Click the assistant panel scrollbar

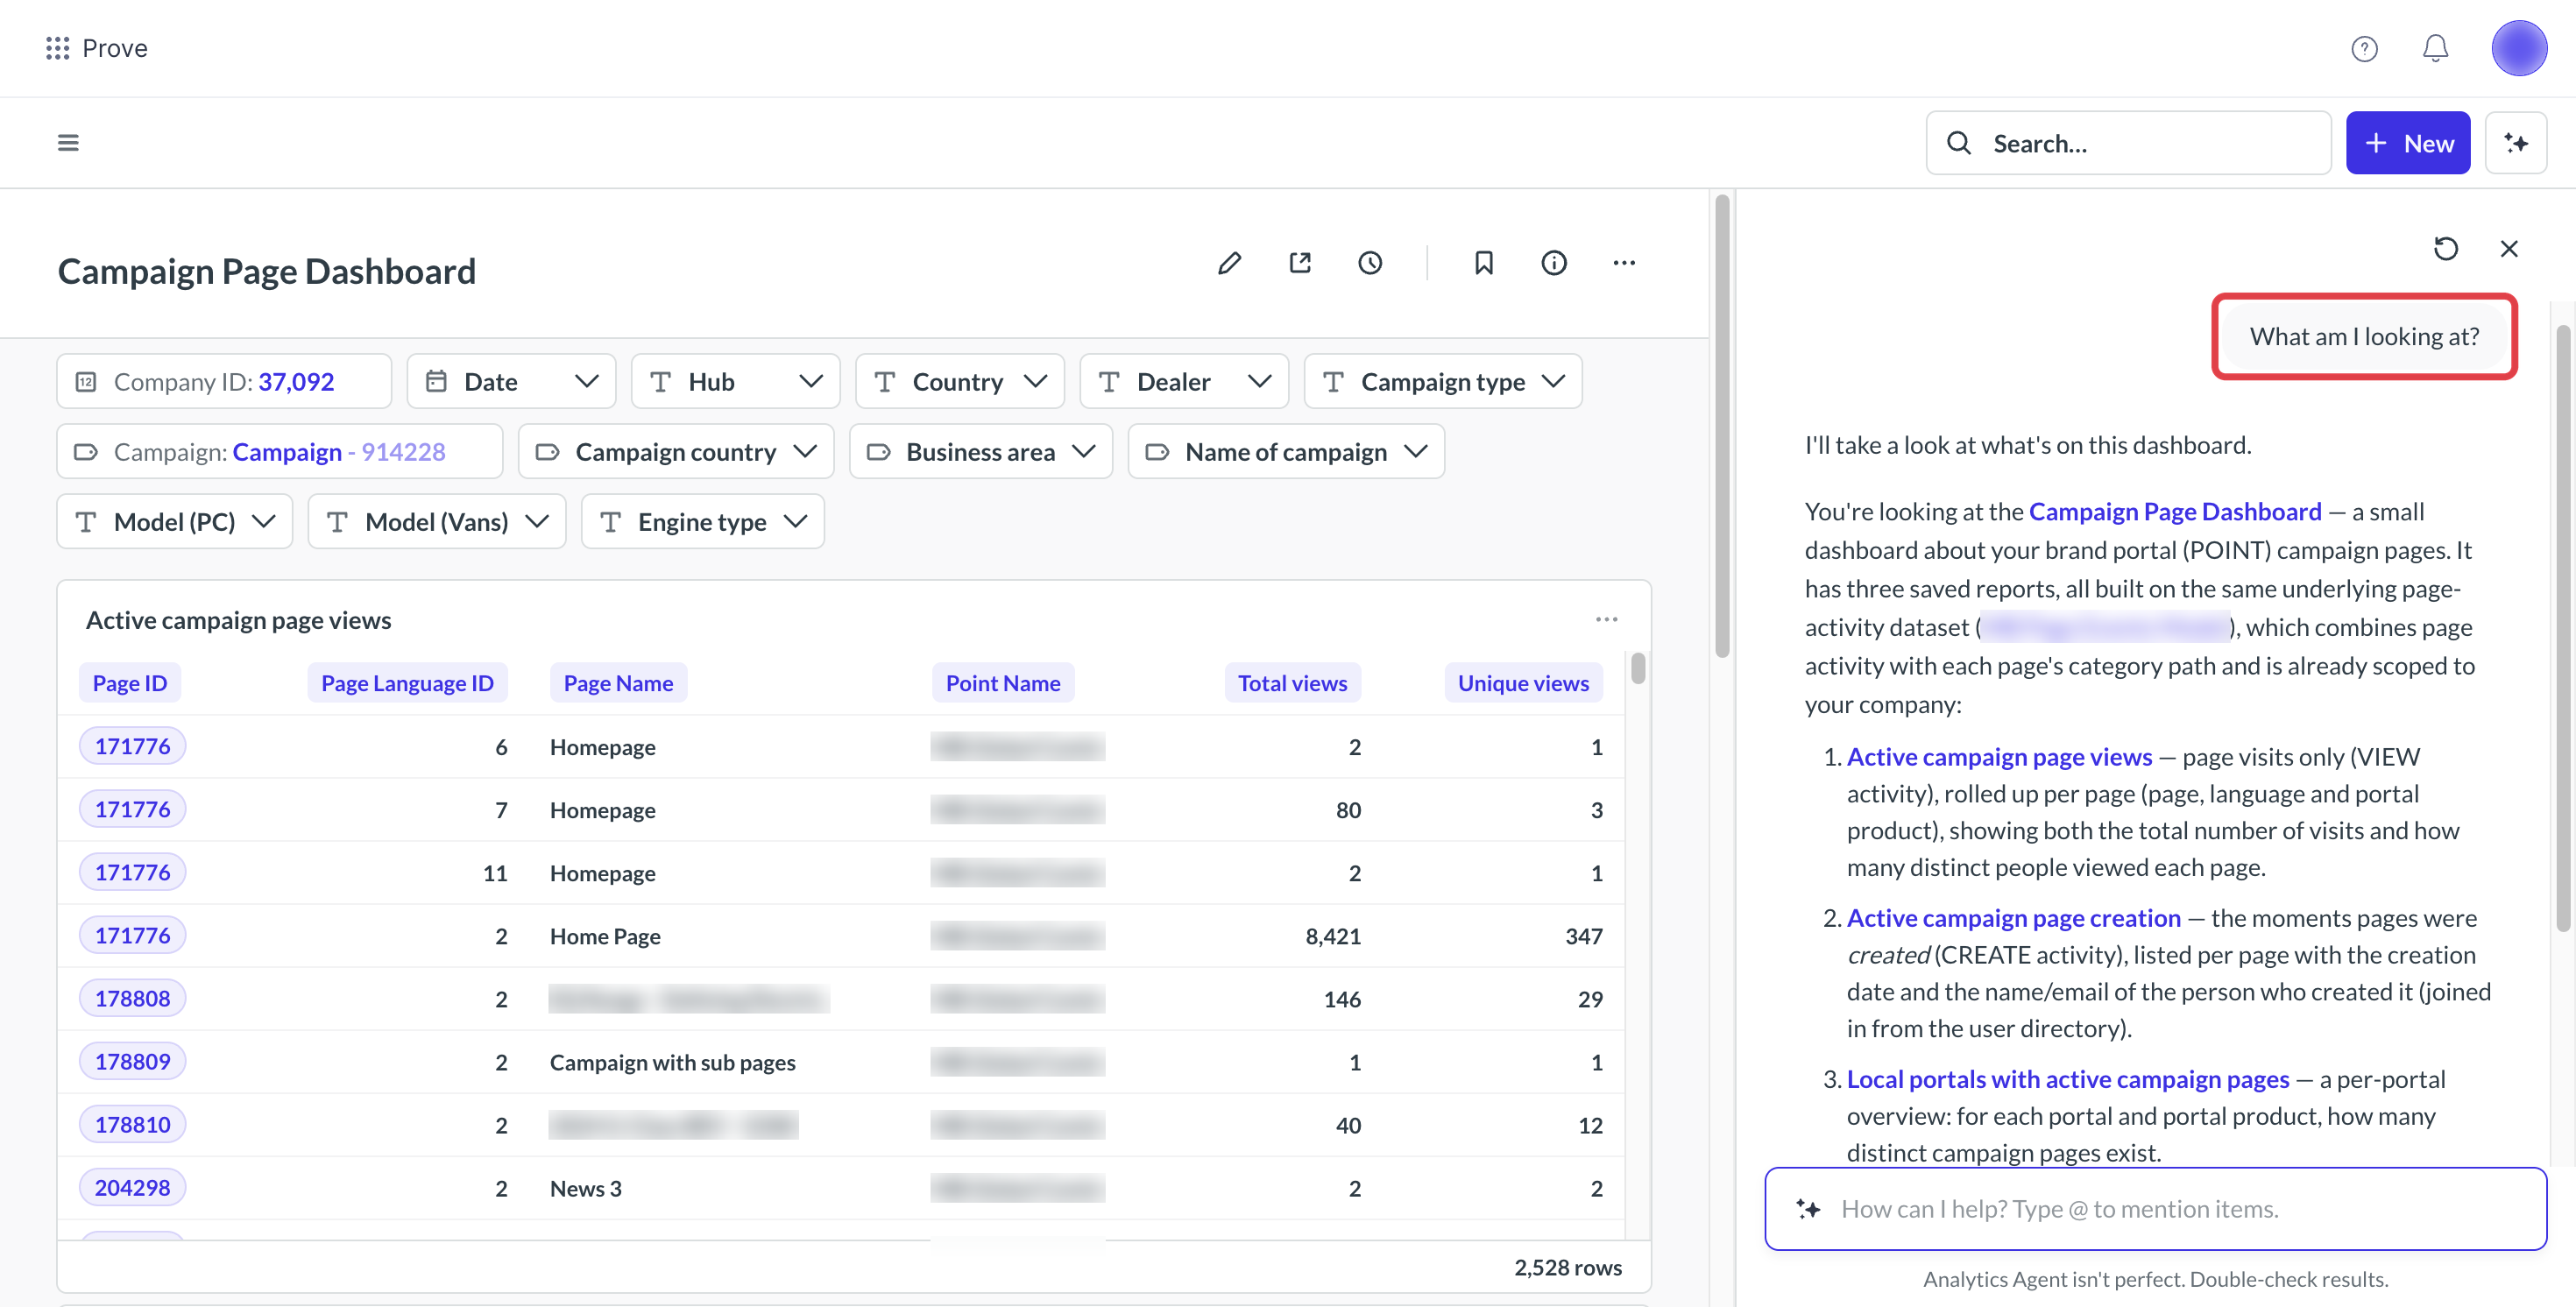[2562, 629]
